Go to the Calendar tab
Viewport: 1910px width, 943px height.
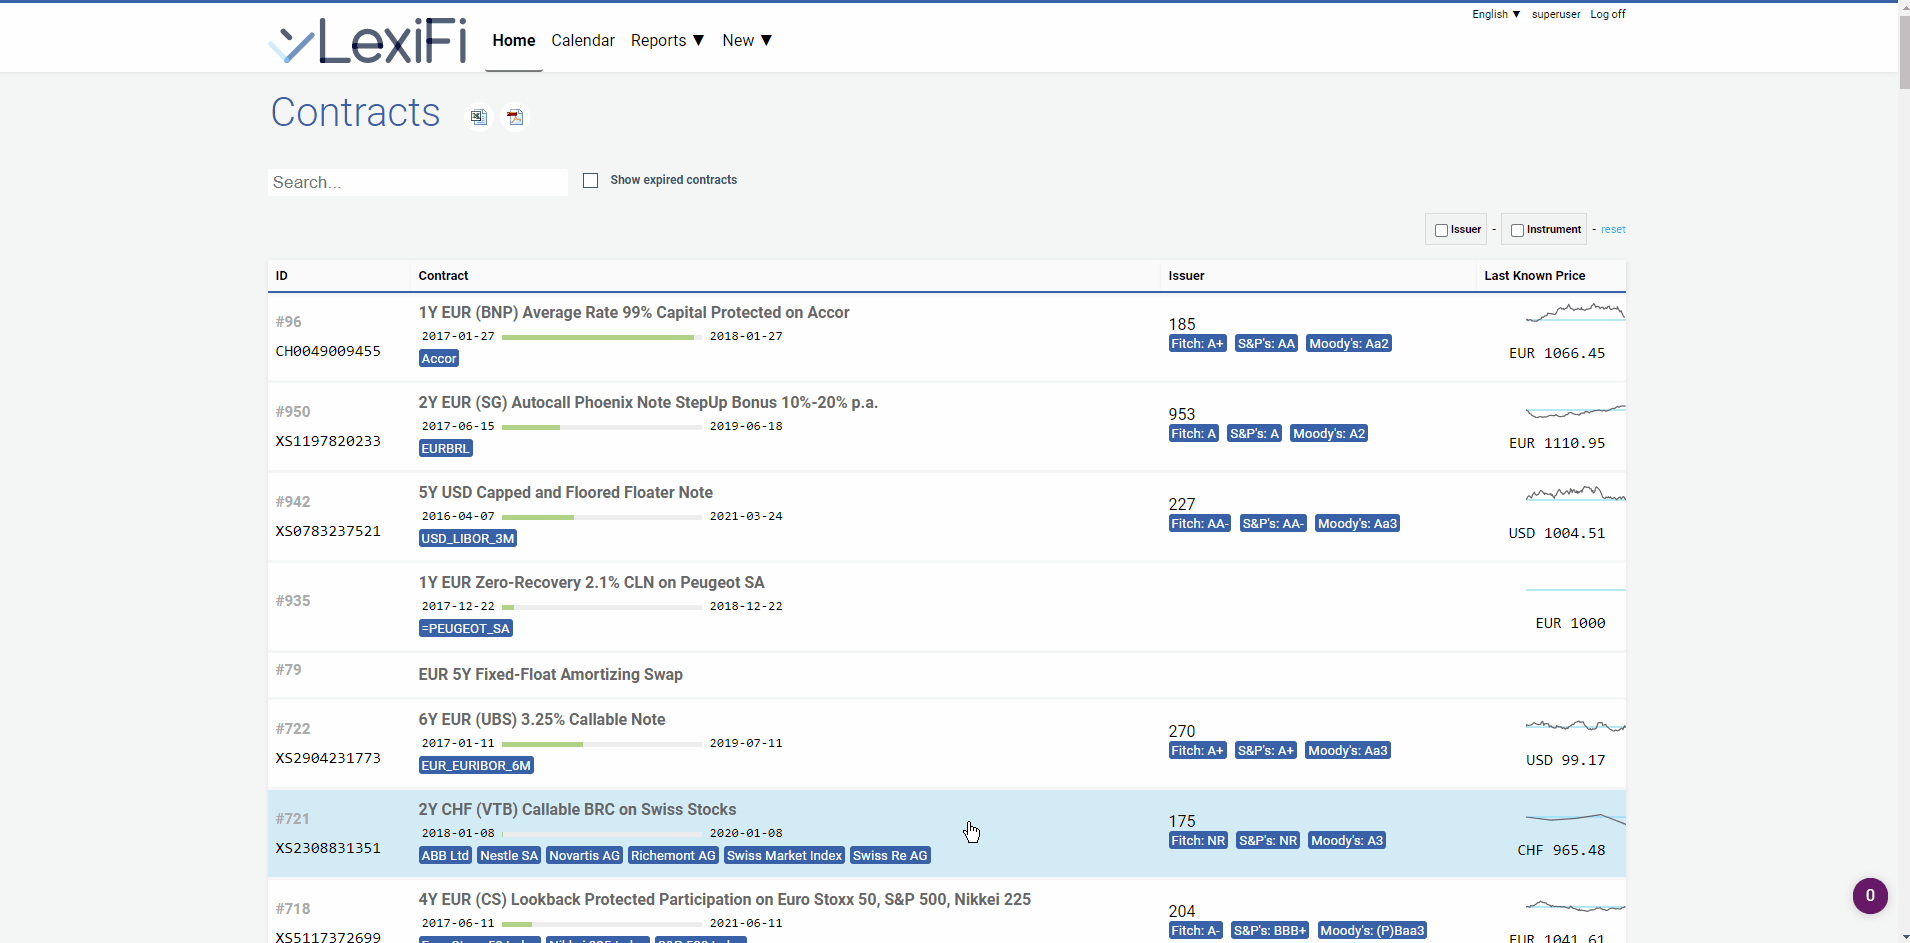click(x=583, y=41)
